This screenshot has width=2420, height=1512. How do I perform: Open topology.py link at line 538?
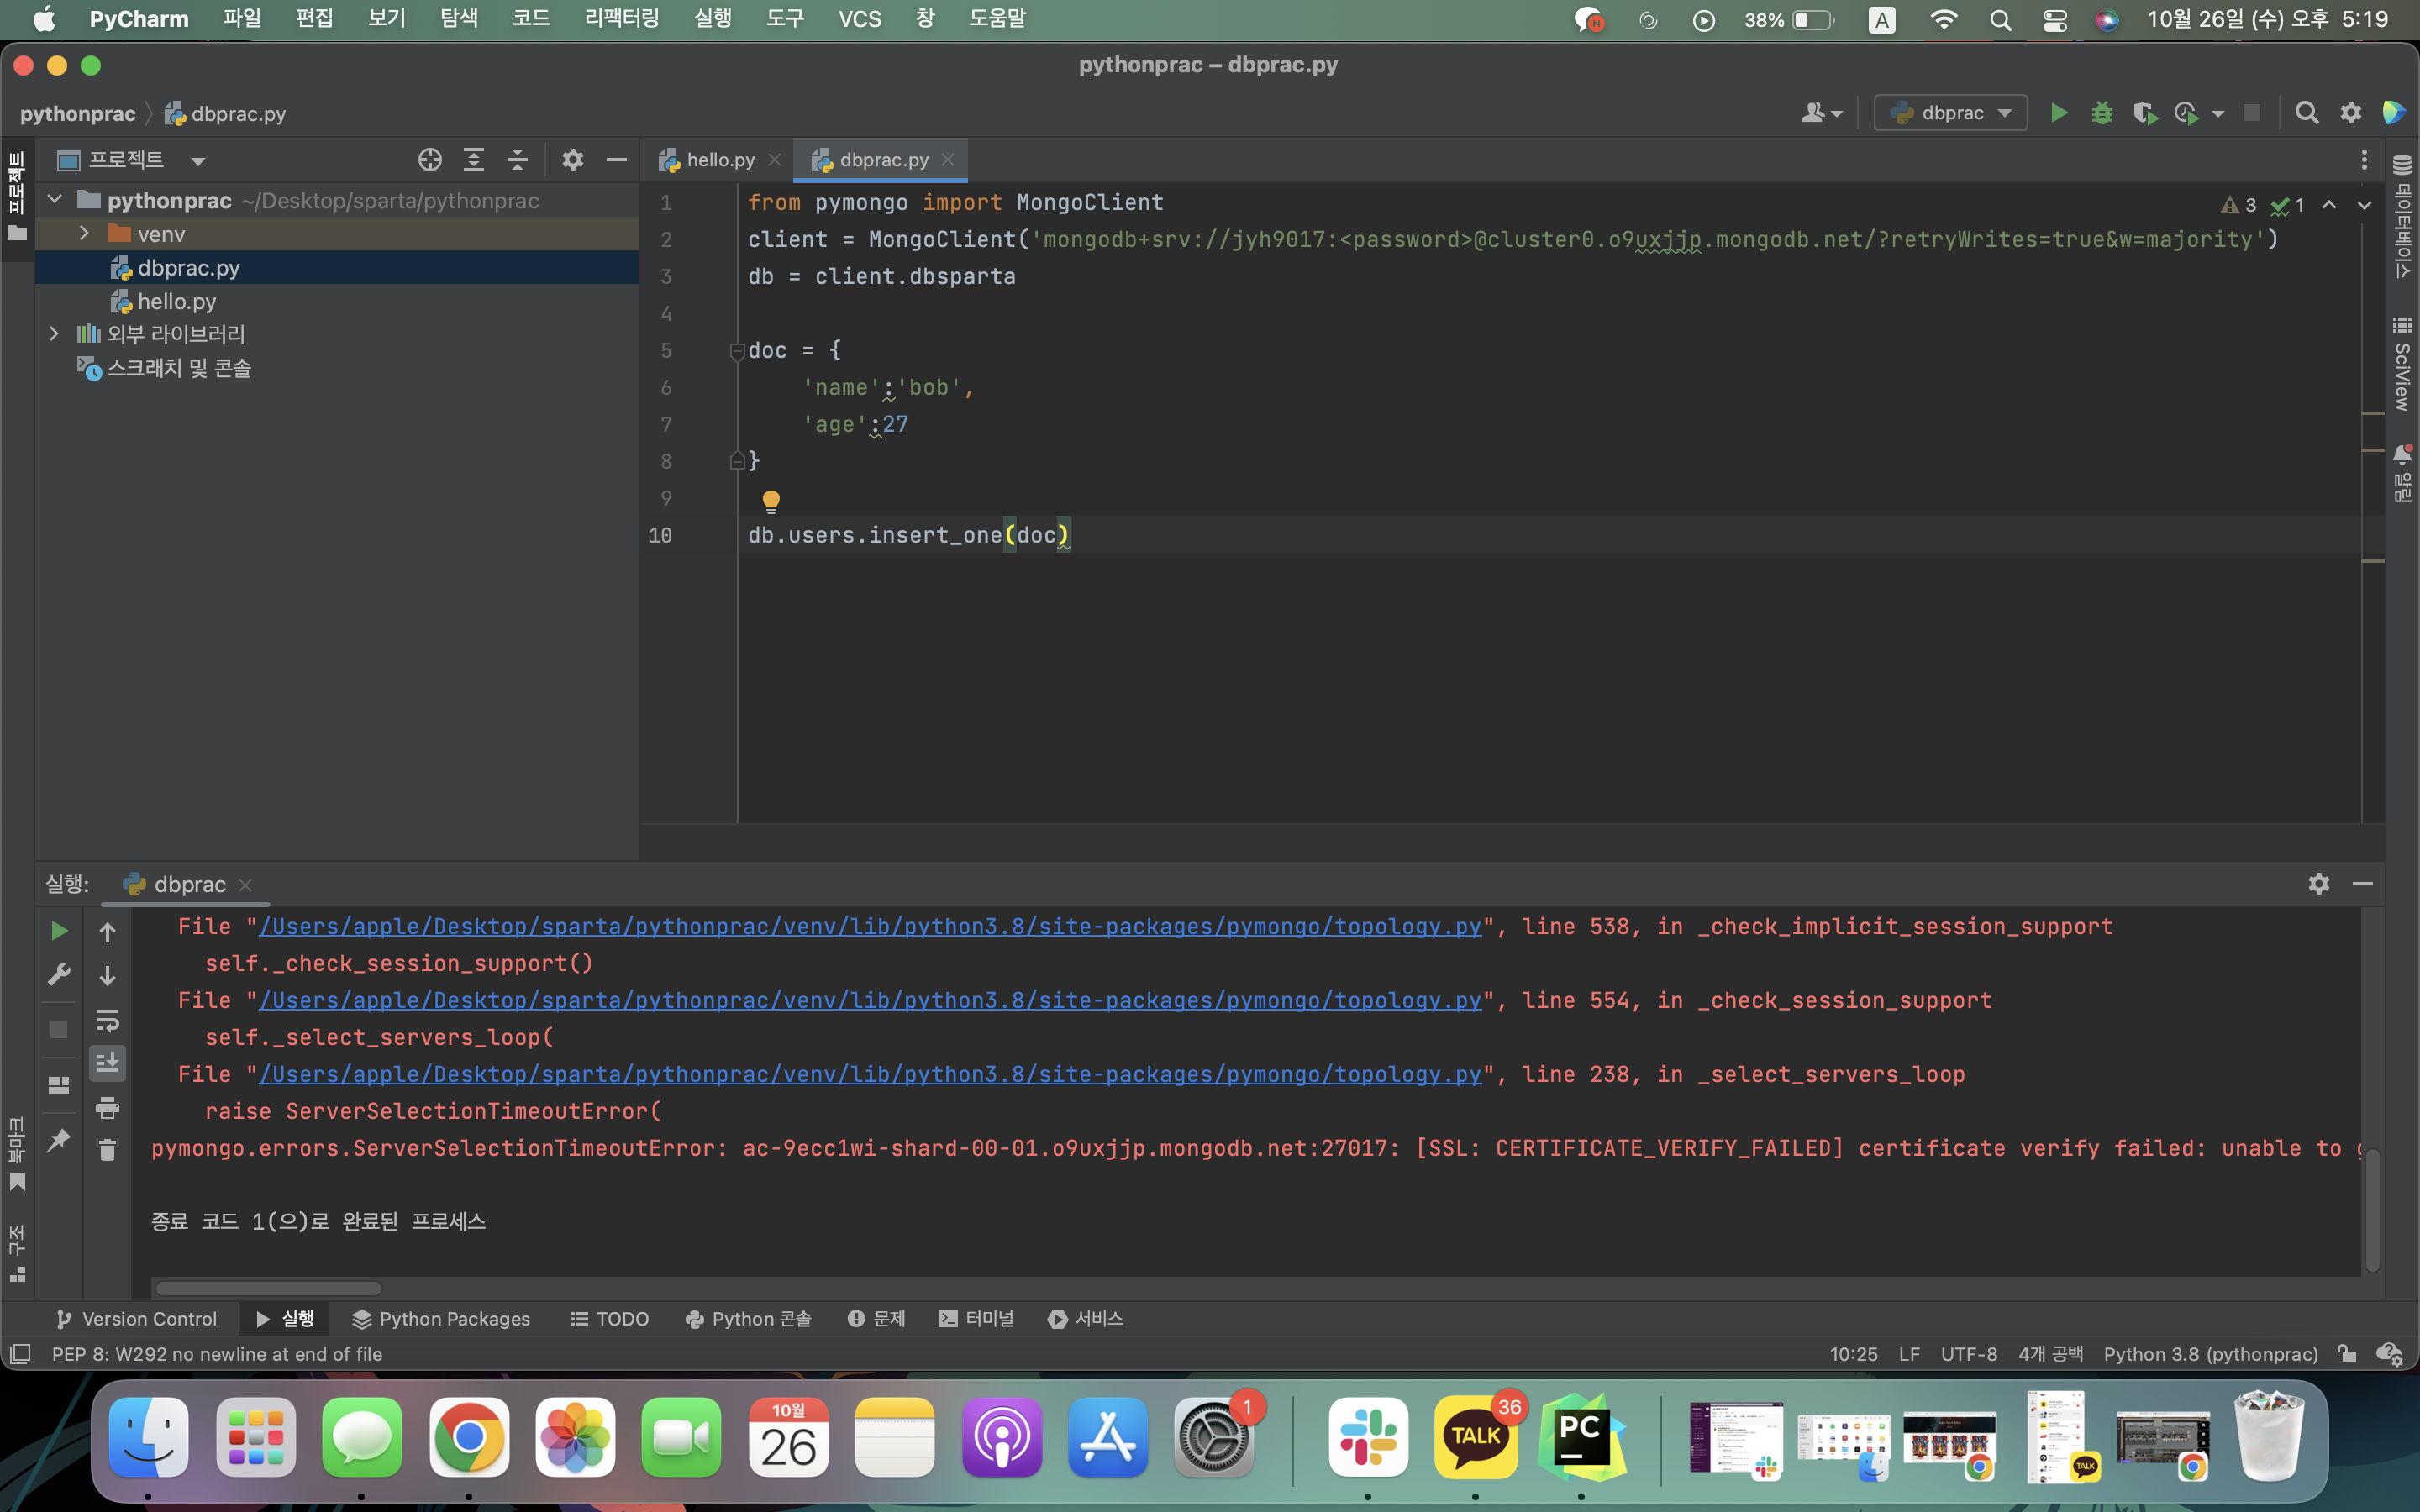click(x=870, y=927)
